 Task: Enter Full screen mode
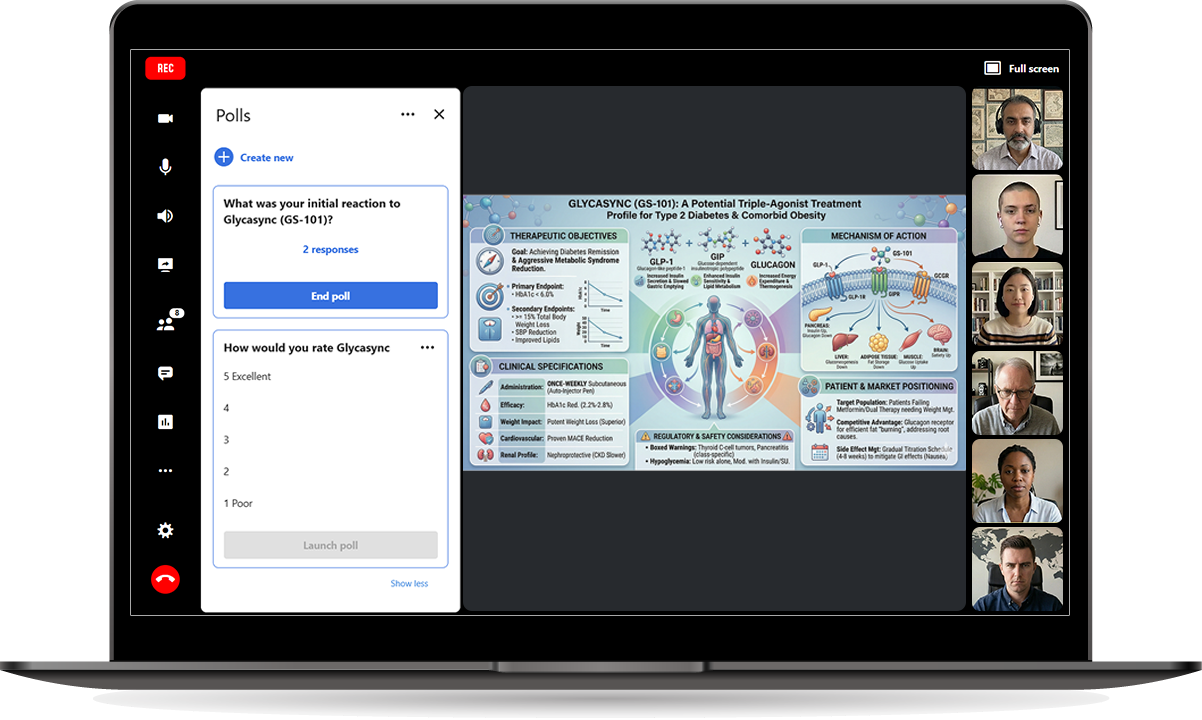1022,68
